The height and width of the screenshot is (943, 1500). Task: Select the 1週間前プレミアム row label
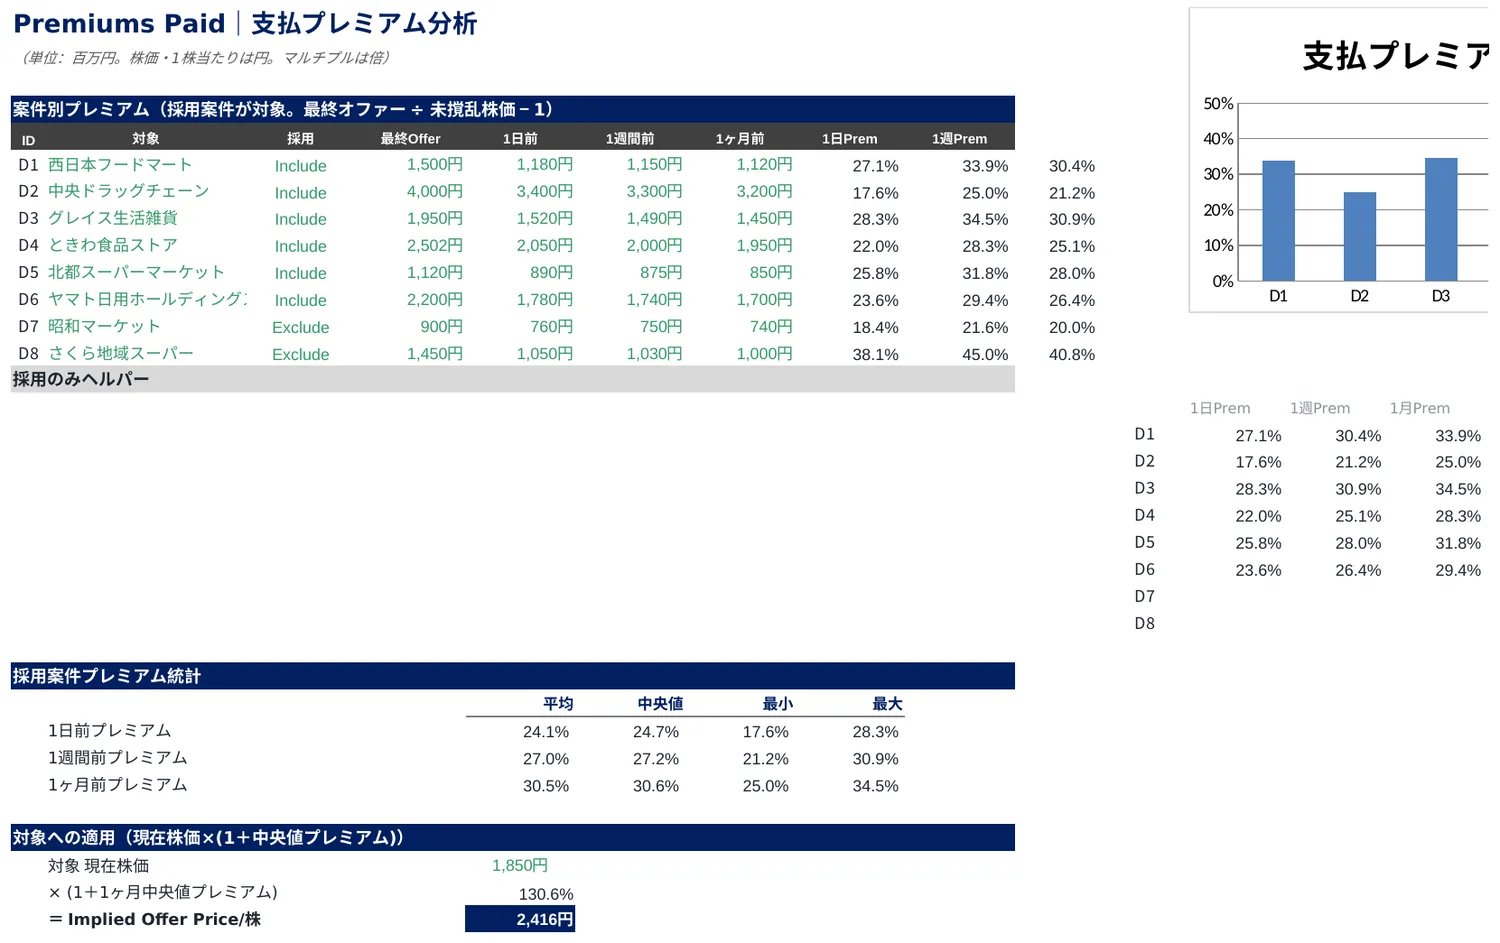tap(118, 758)
